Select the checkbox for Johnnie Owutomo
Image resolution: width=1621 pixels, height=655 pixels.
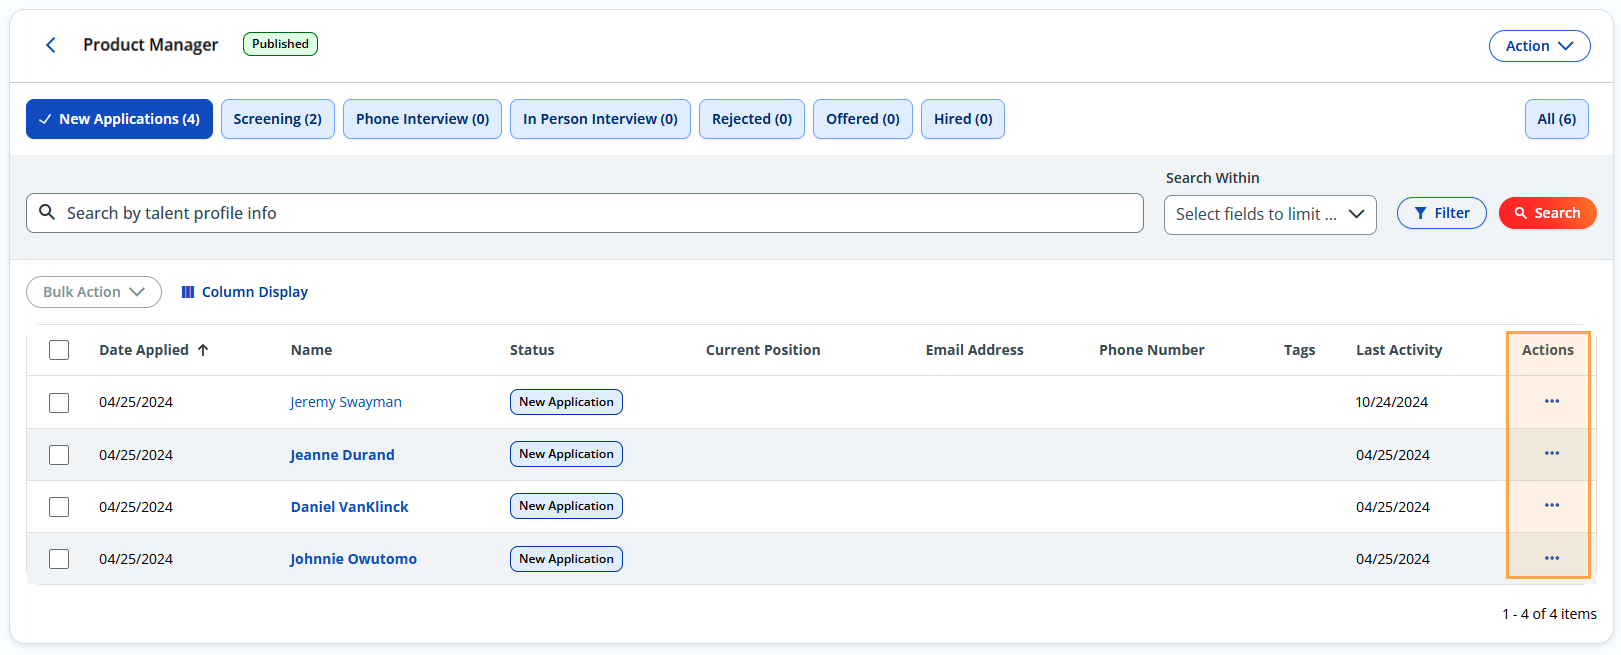tap(59, 559)
